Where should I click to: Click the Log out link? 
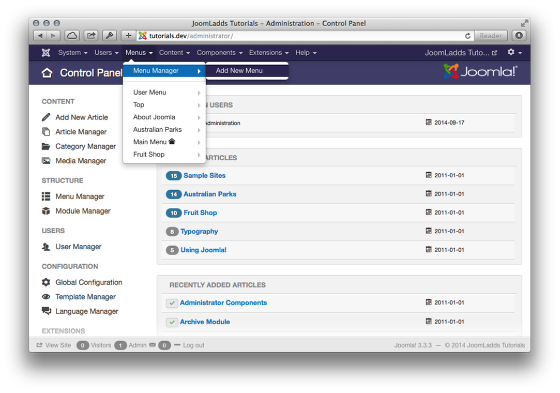point(190,345)
